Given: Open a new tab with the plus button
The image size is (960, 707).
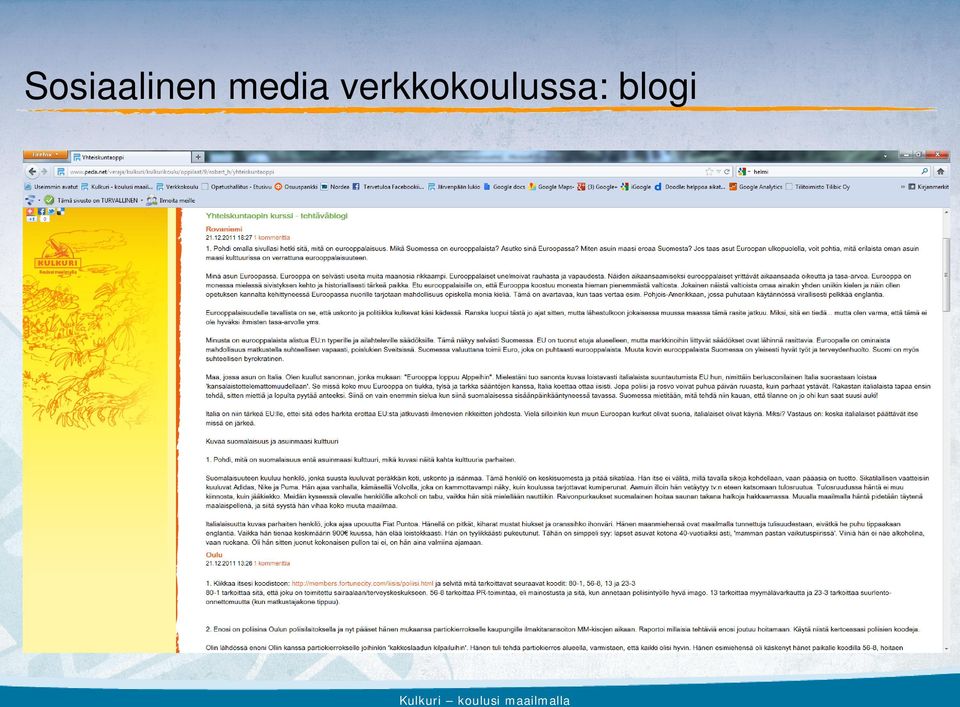Looking at the screenshot, I should (x=198, y=157).
